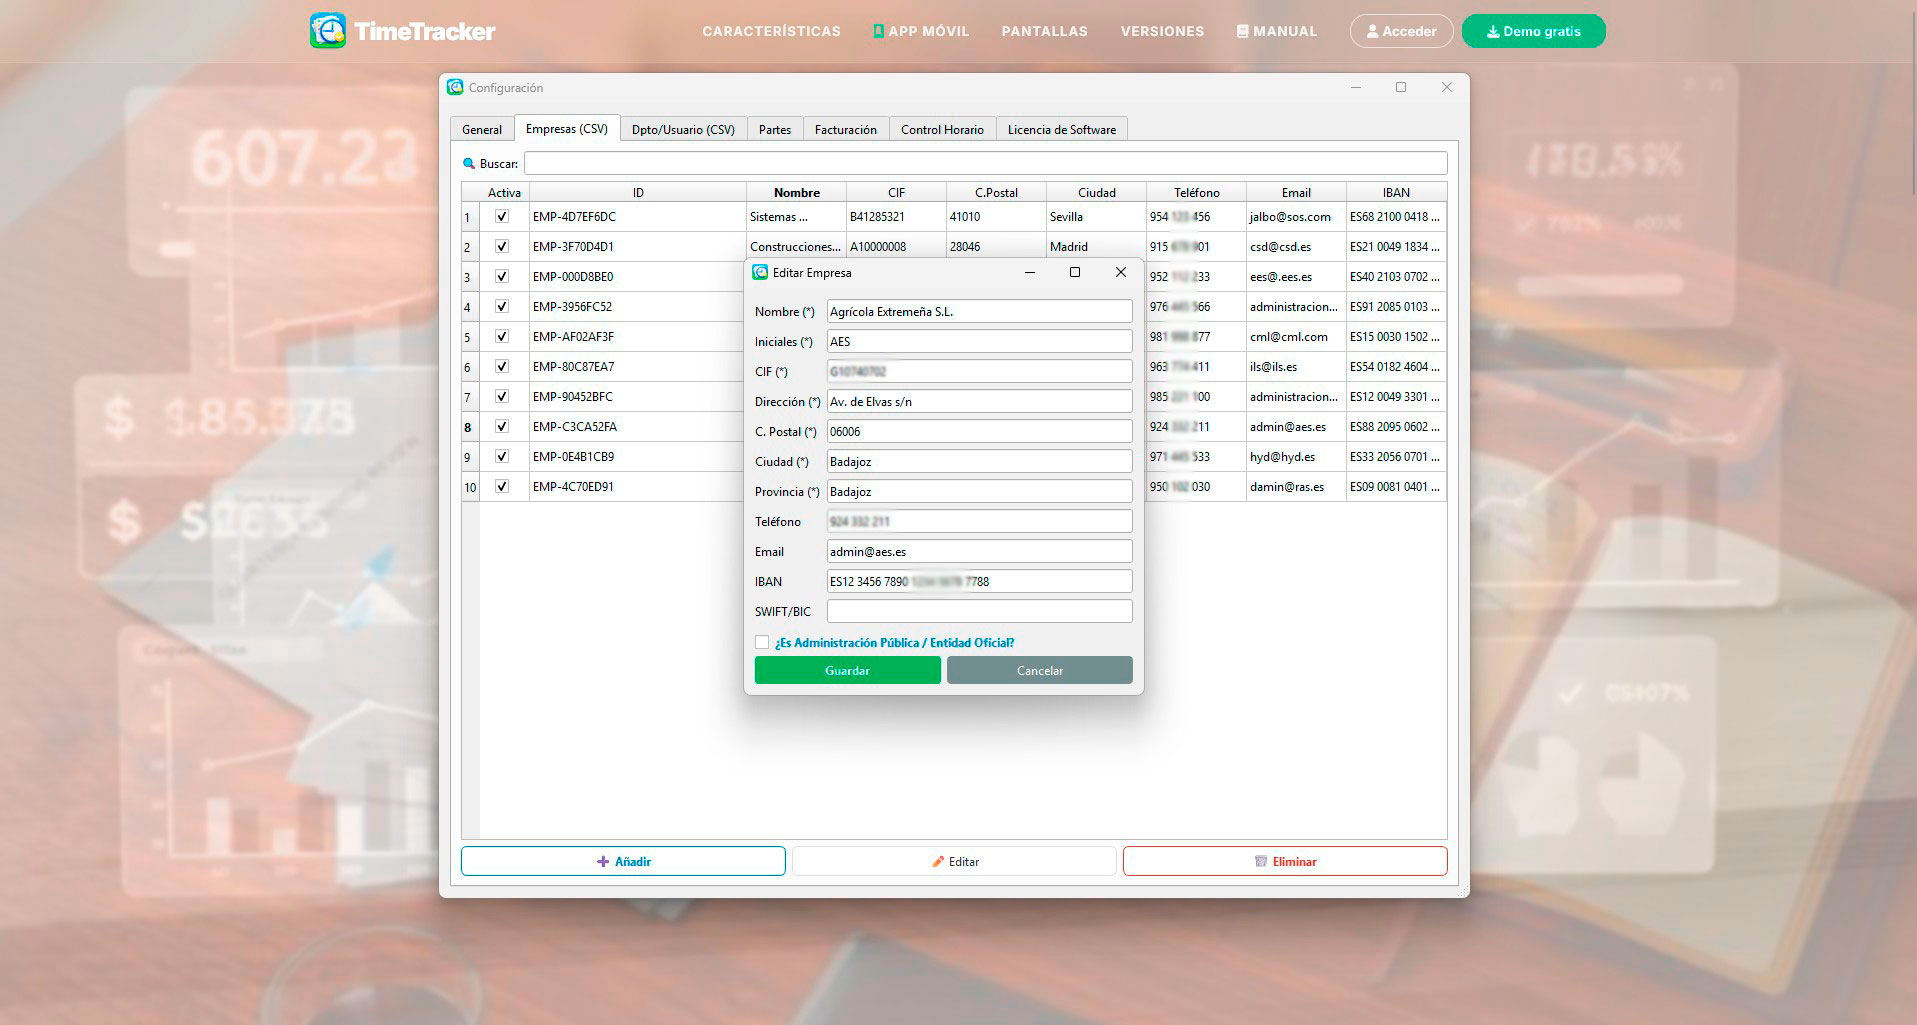Image resolution: width=1917 pixels, height=1025 pixels.
Task: Open the Control Horario tab
Action: pyautogui.click(x=942, y=129)
